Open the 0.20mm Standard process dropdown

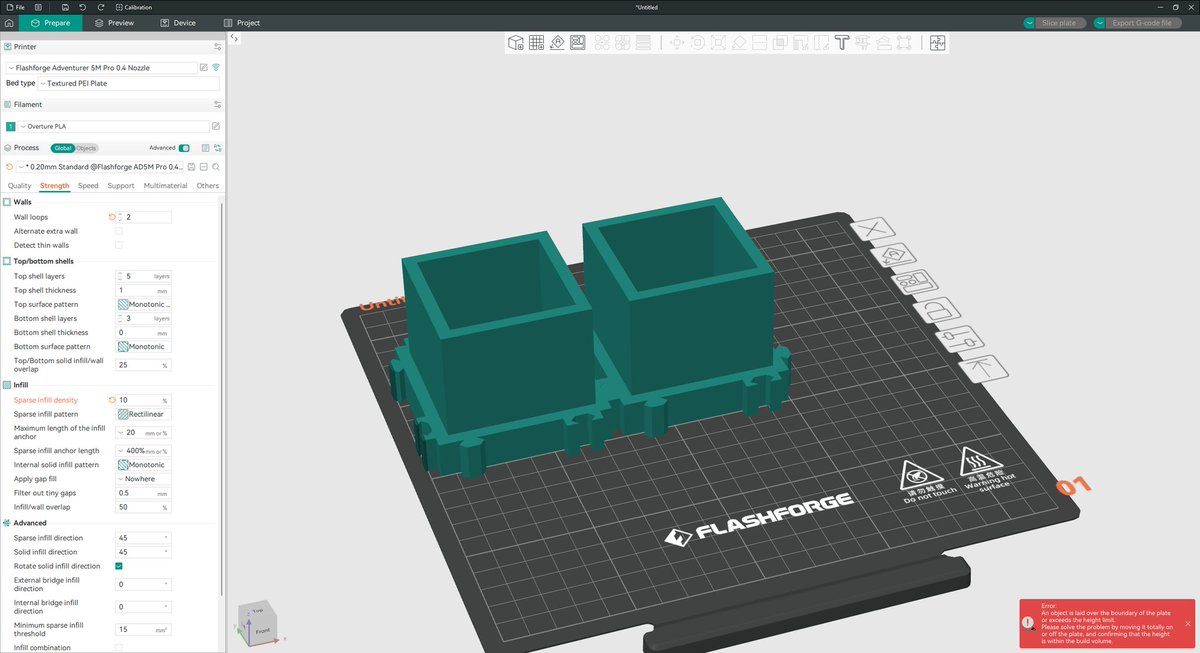click(x=100, y=167)
